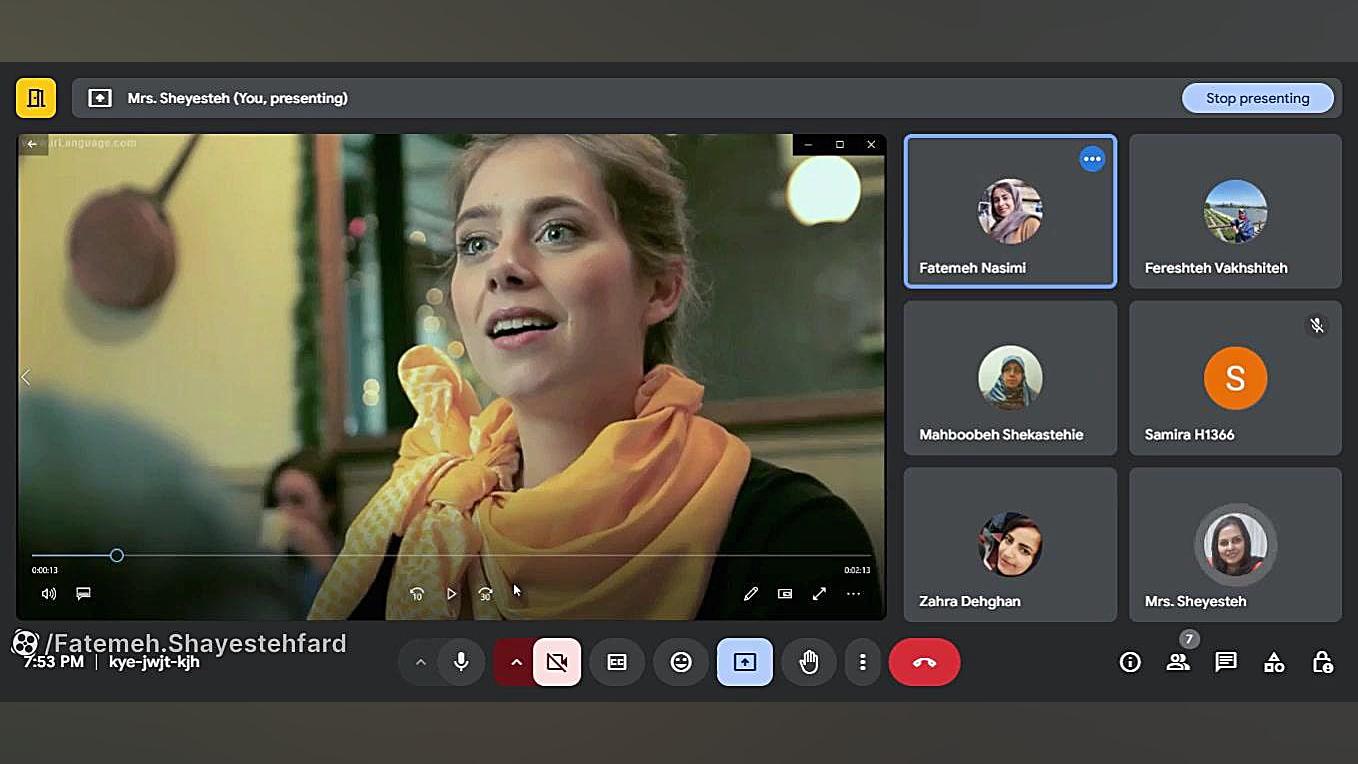
Task: Open the host controls lock icon
Action: 1322,662
